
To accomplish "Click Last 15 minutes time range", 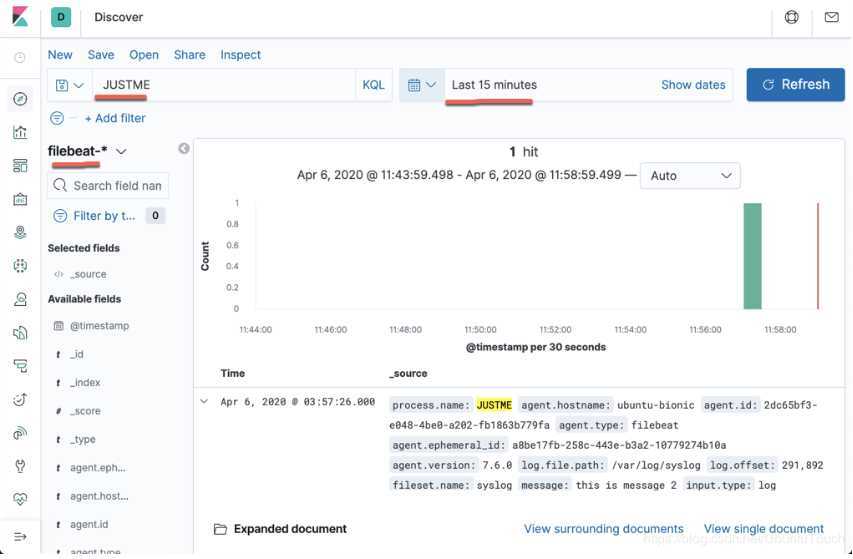I will (x=494, y=85).
